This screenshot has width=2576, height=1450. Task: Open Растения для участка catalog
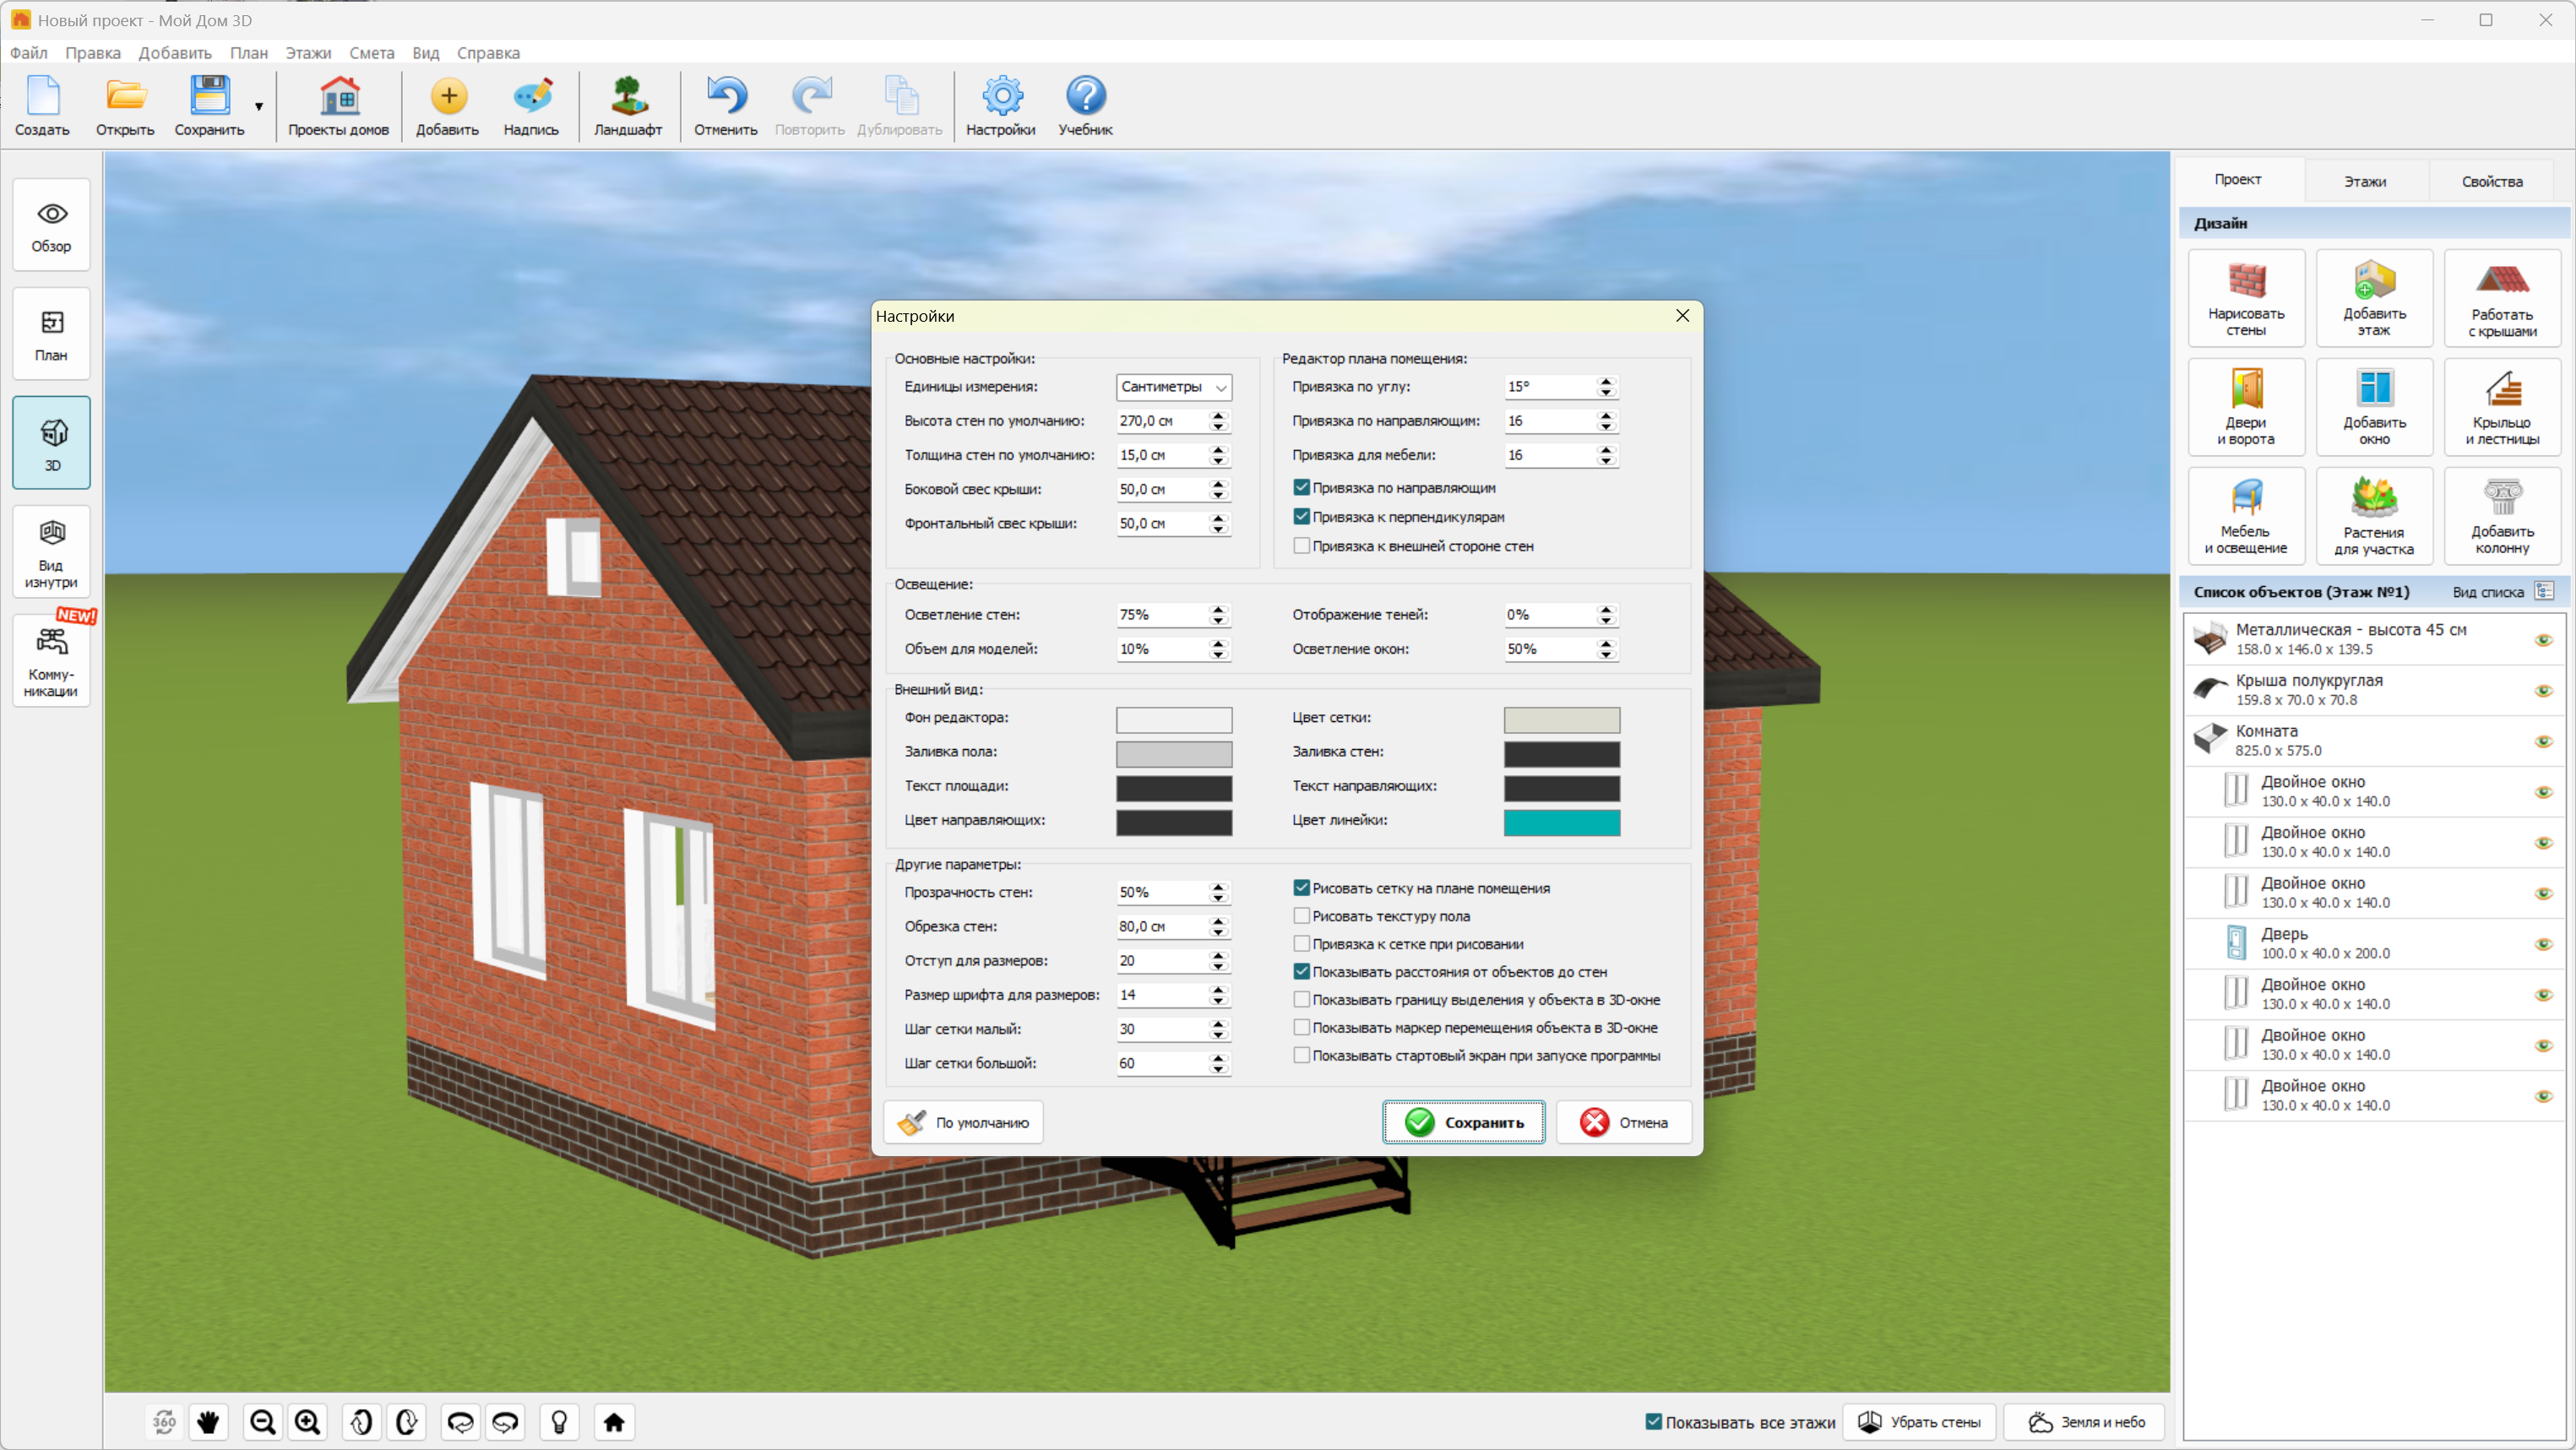pos(2374,516)
